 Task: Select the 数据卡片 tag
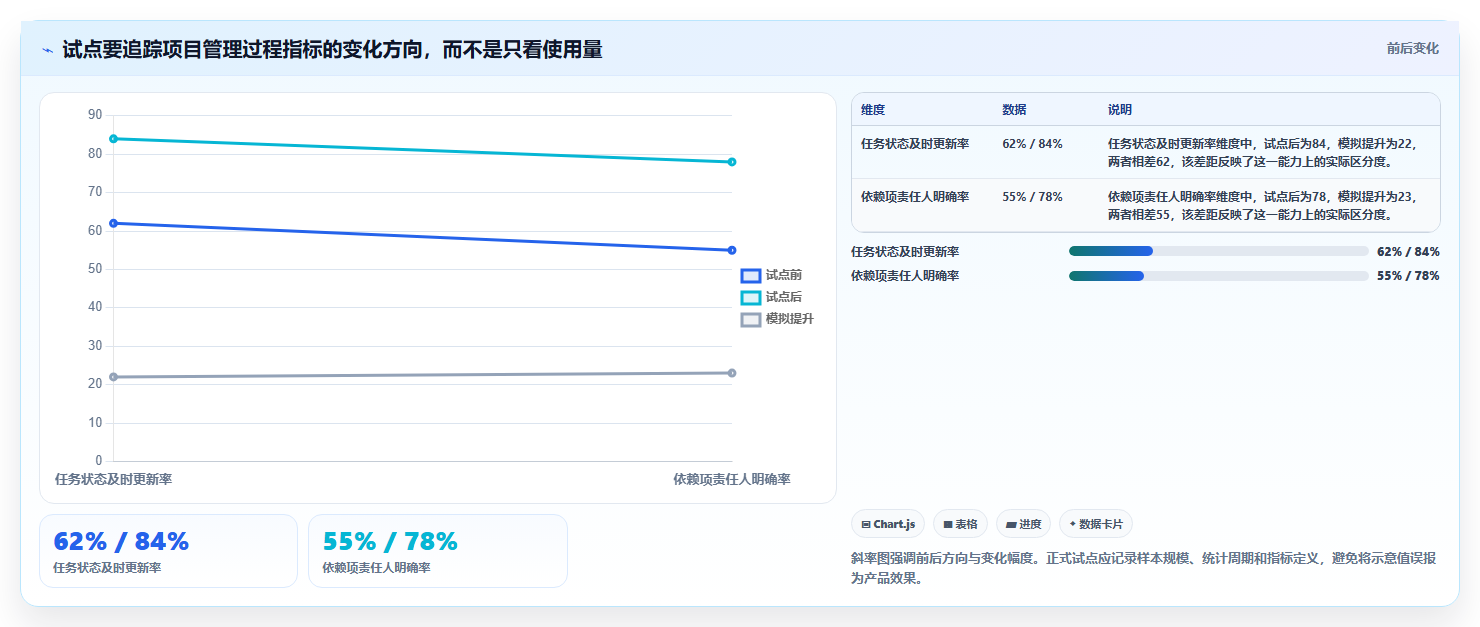1096,524
